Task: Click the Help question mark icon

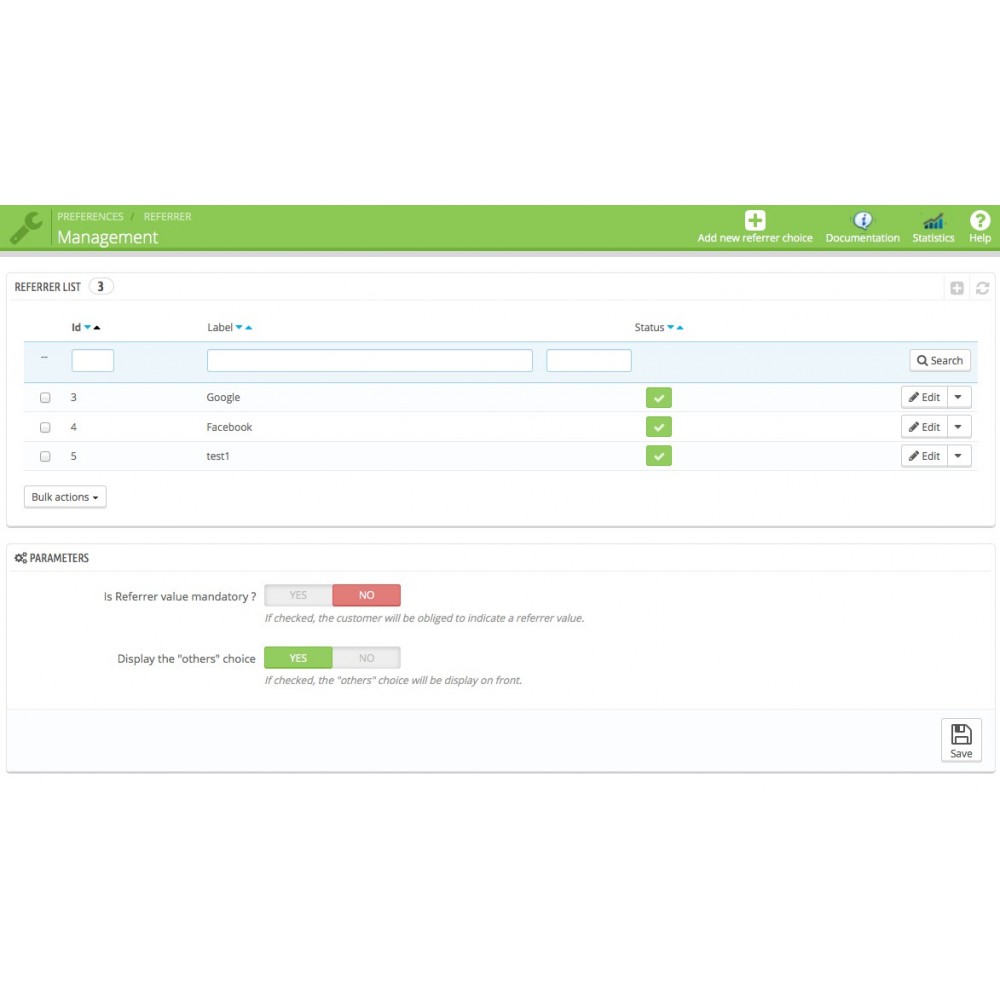Action: (980, 221)
